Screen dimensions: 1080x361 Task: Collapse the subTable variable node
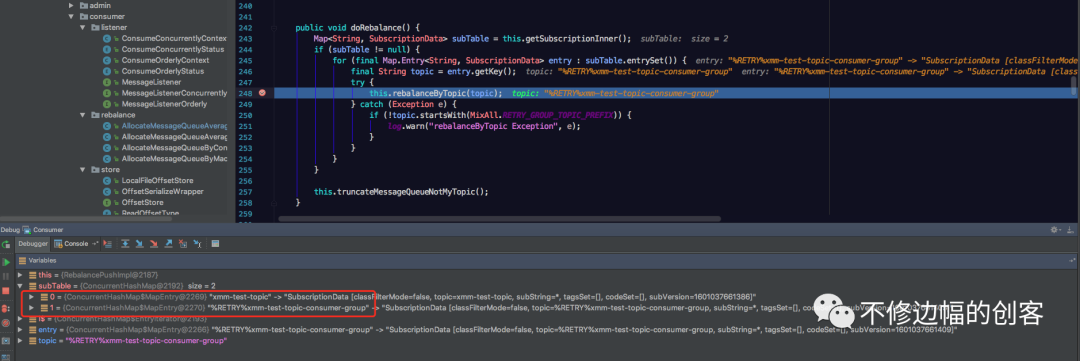[20, 285]
